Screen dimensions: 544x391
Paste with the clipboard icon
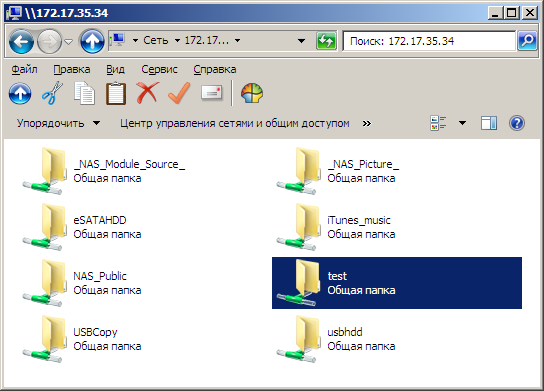click(116, 93)
